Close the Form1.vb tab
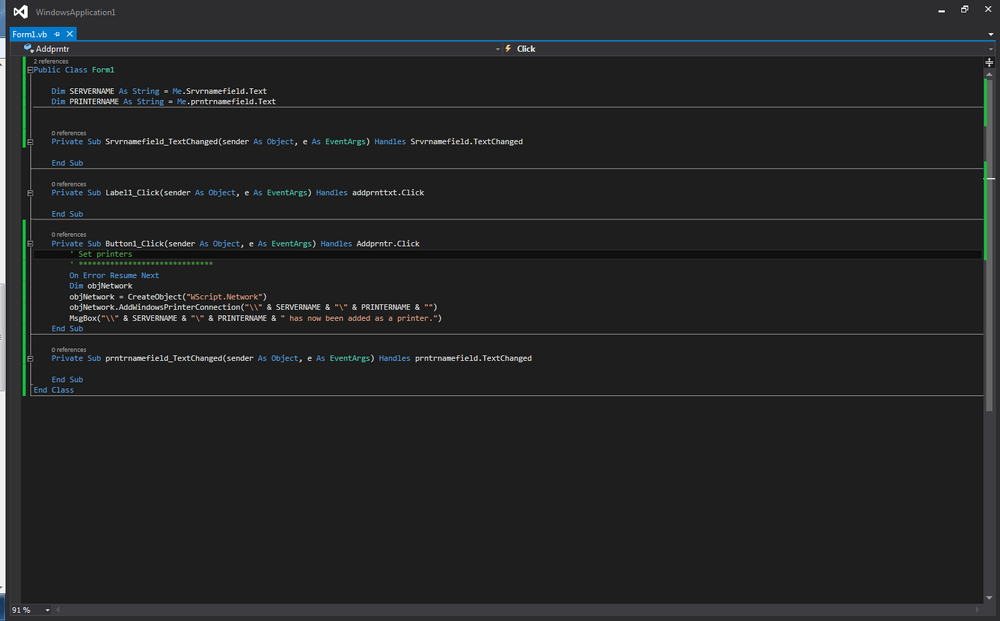This screenshot has width=1000, height=621. pos(70,34)
